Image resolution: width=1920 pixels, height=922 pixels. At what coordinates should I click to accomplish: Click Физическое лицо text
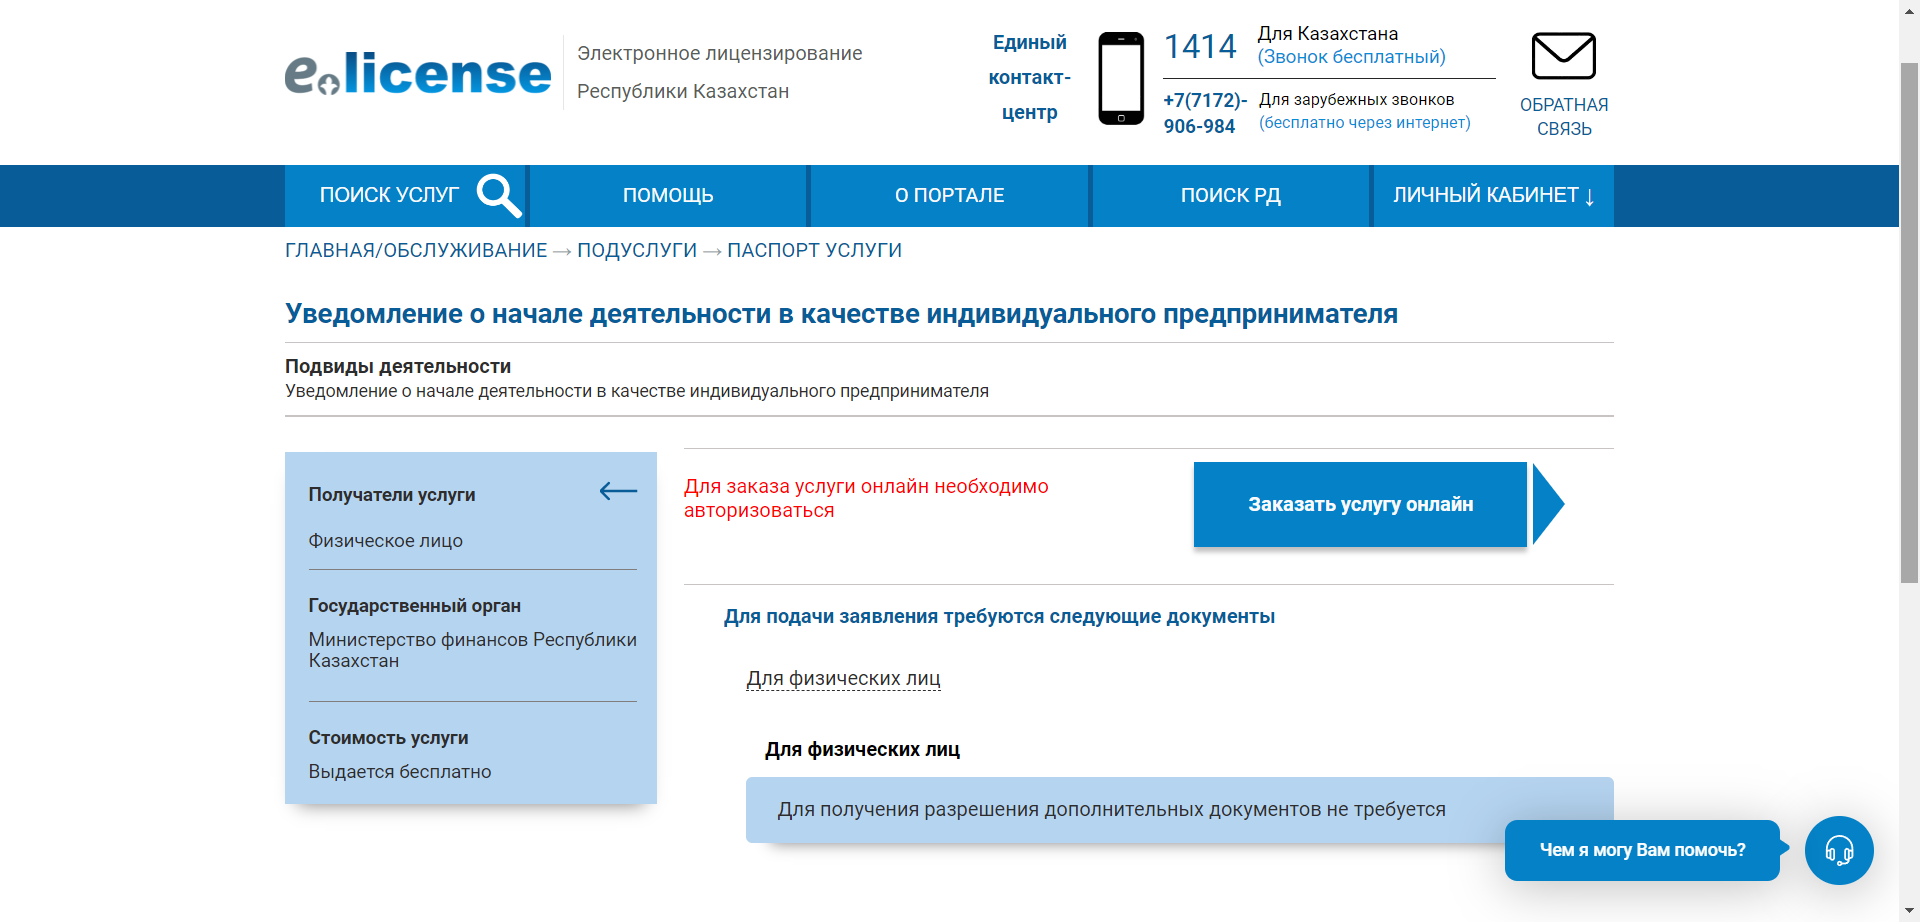pos(385,541)
